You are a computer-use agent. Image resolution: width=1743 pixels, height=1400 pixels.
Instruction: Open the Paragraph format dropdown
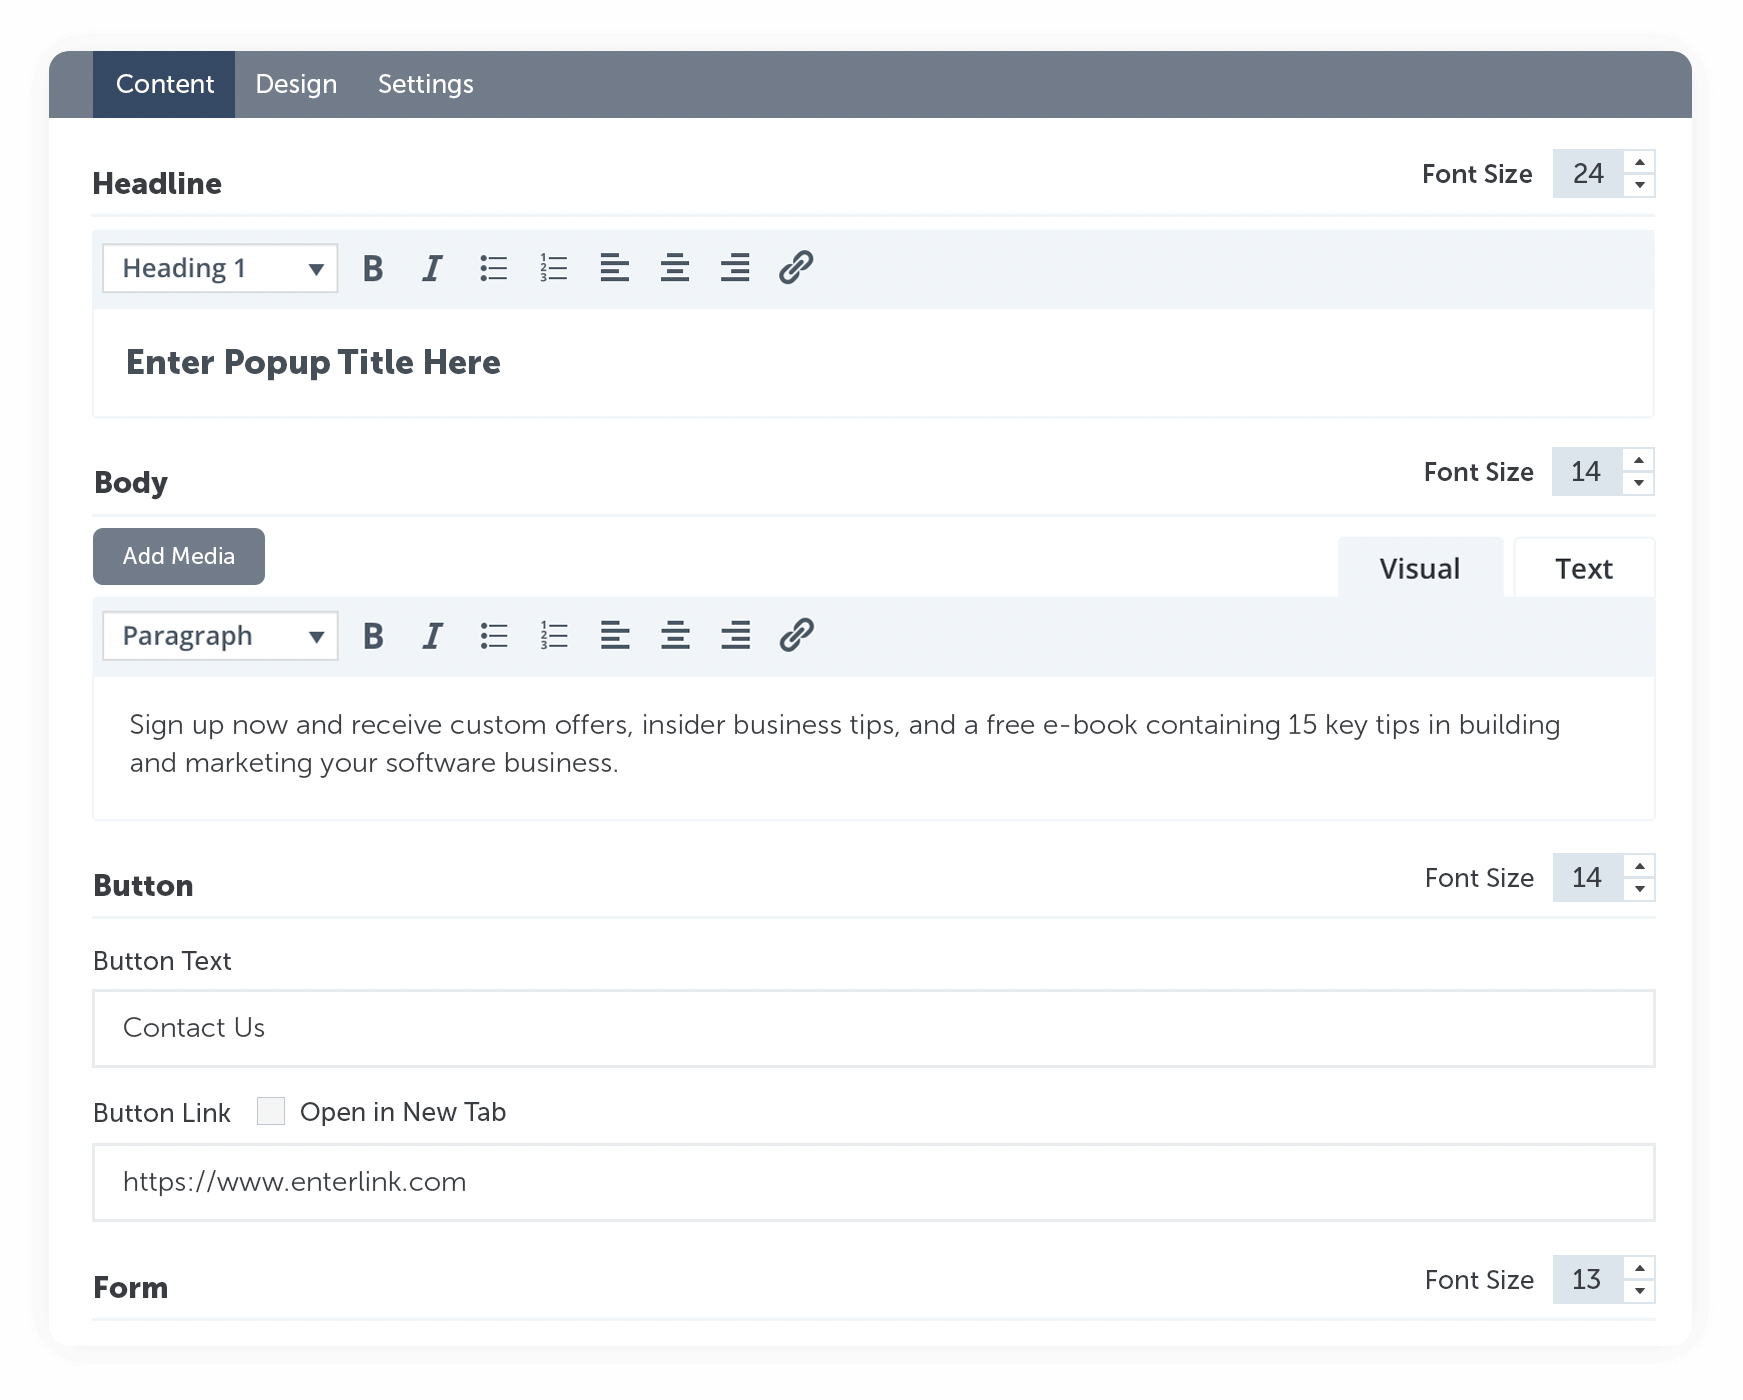pyautogui.click(x=220, y=636)
